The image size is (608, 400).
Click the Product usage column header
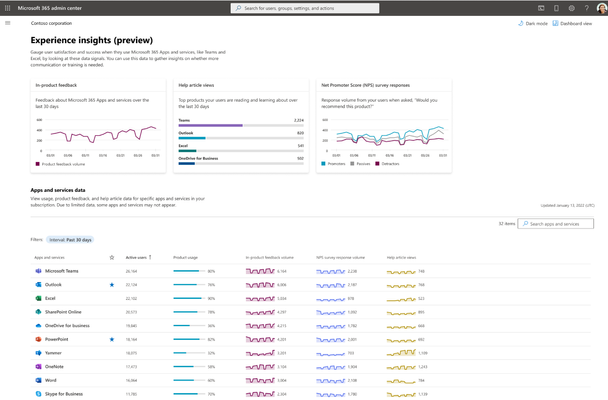coord(185,257)
